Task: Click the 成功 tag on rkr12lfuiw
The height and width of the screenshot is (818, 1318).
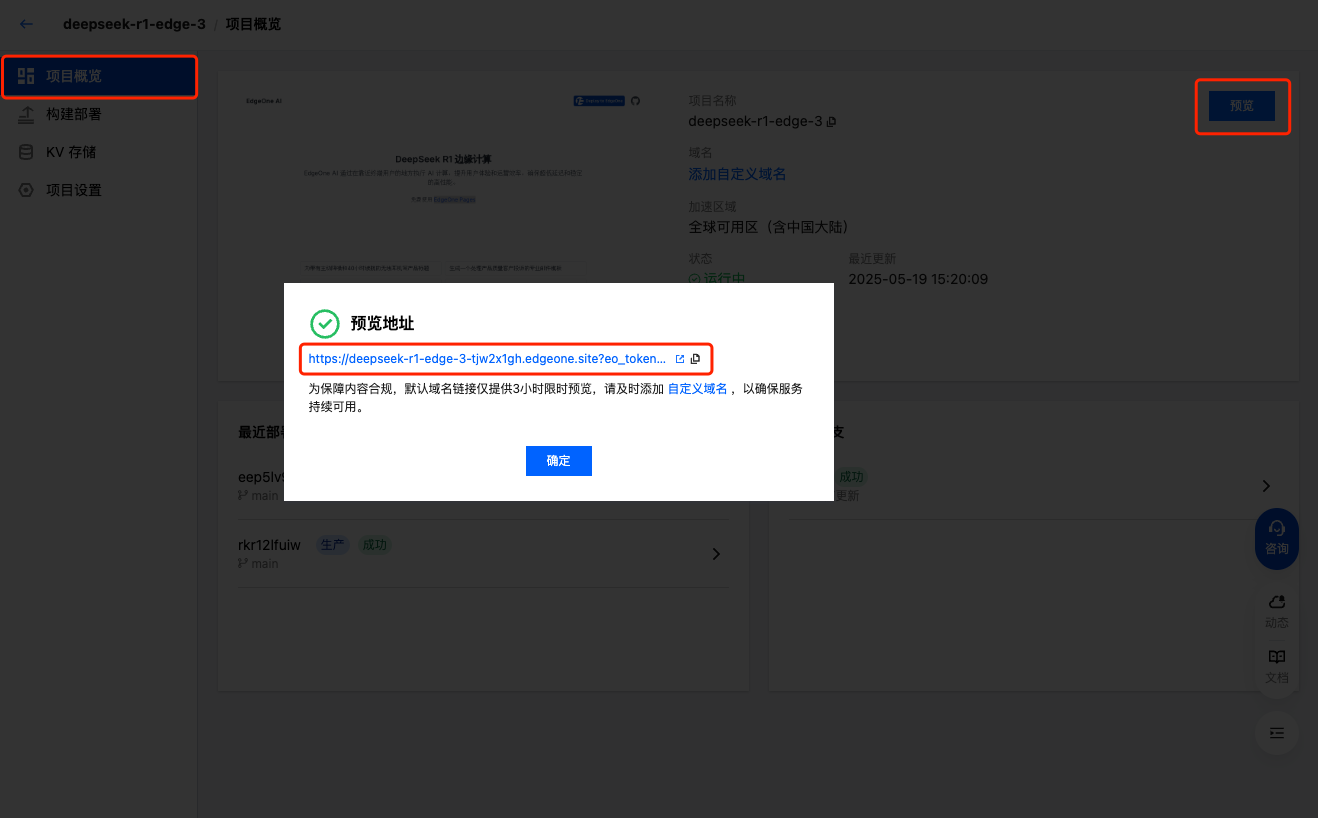Action: (375, 545)
